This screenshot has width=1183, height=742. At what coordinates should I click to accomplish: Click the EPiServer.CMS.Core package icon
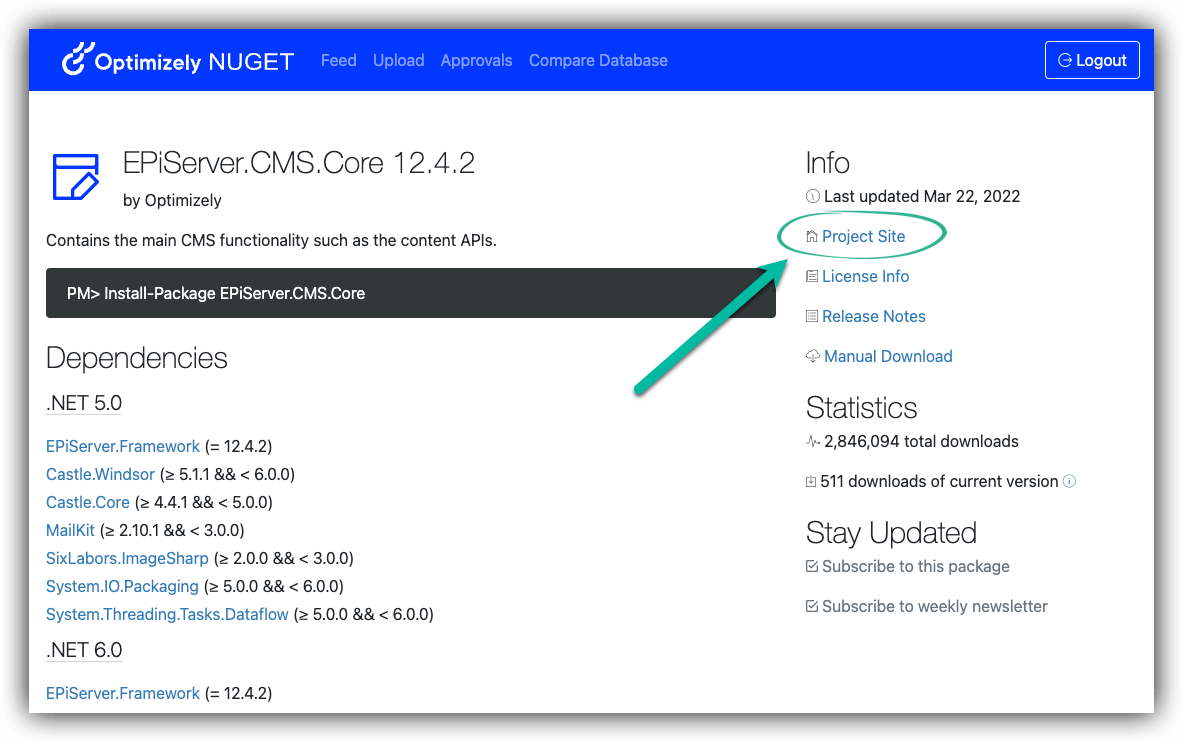tap(75, 177)
